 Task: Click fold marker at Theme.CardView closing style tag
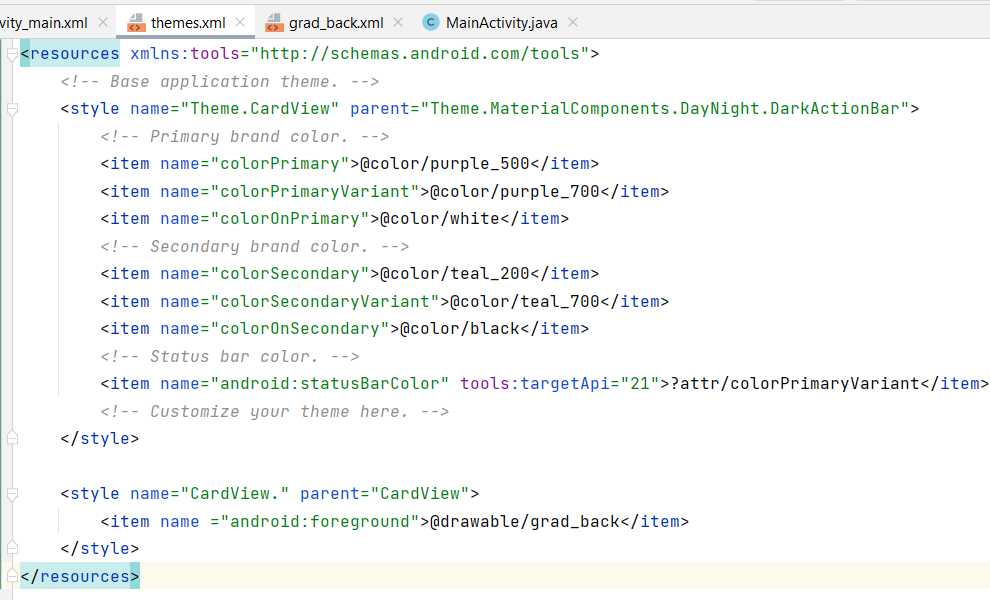12,438
